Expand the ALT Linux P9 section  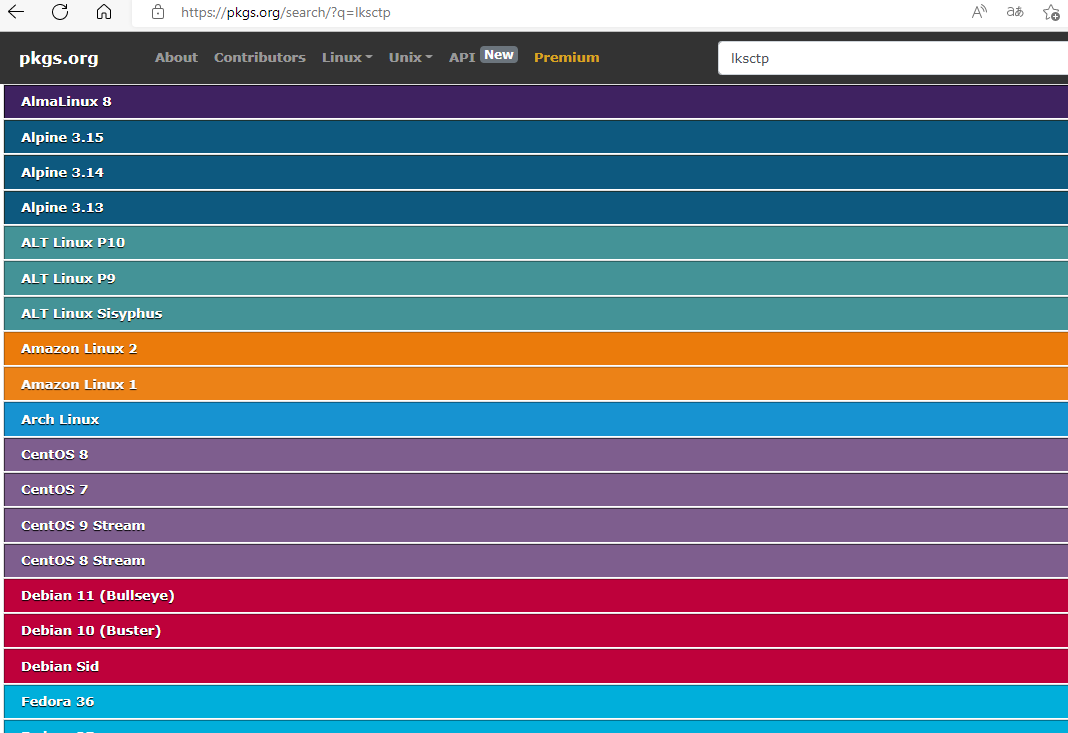pos(536,278)
